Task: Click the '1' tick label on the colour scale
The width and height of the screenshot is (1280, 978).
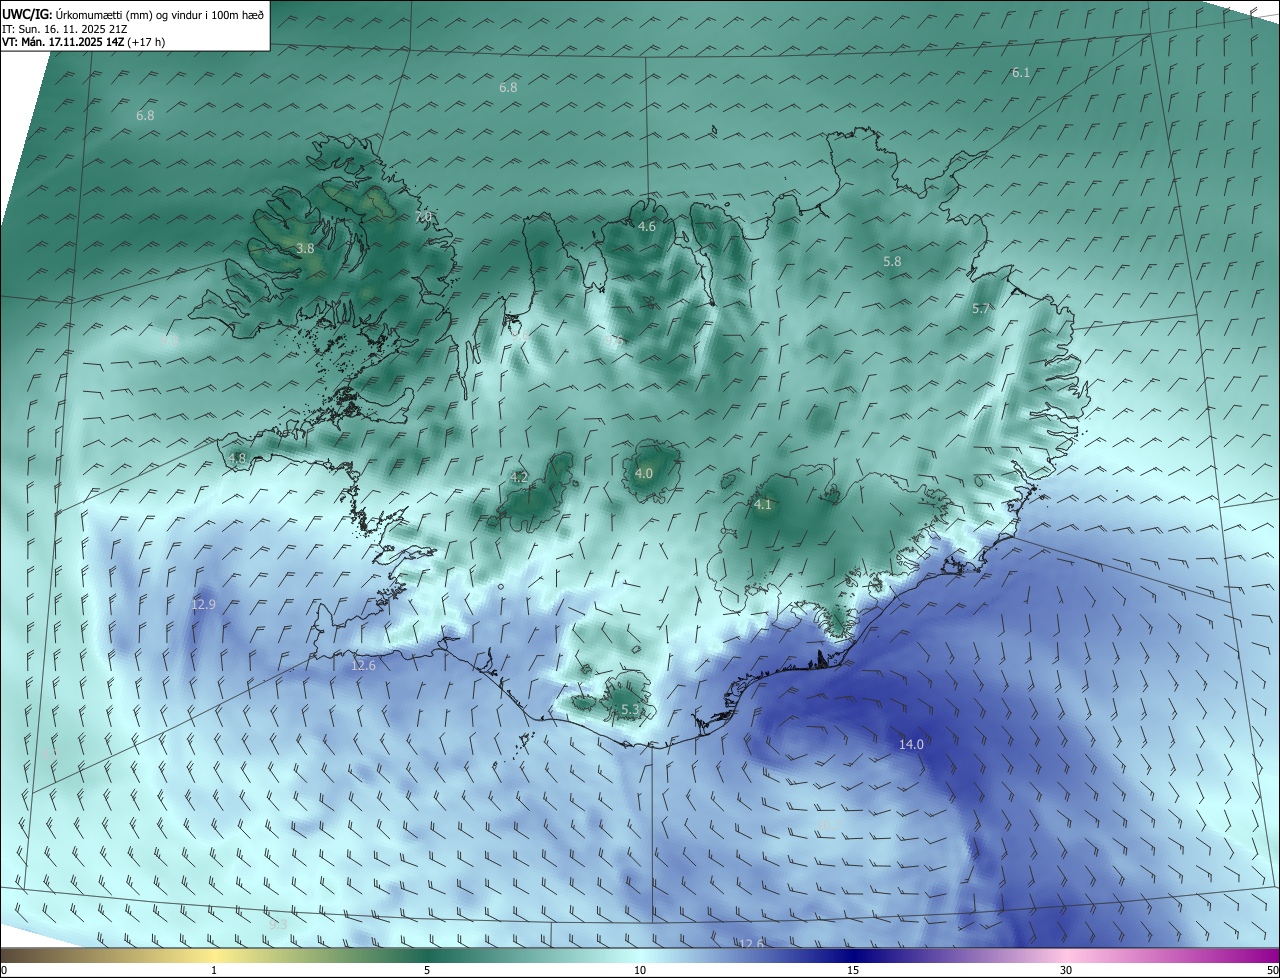Action: [x=214, y=971]
